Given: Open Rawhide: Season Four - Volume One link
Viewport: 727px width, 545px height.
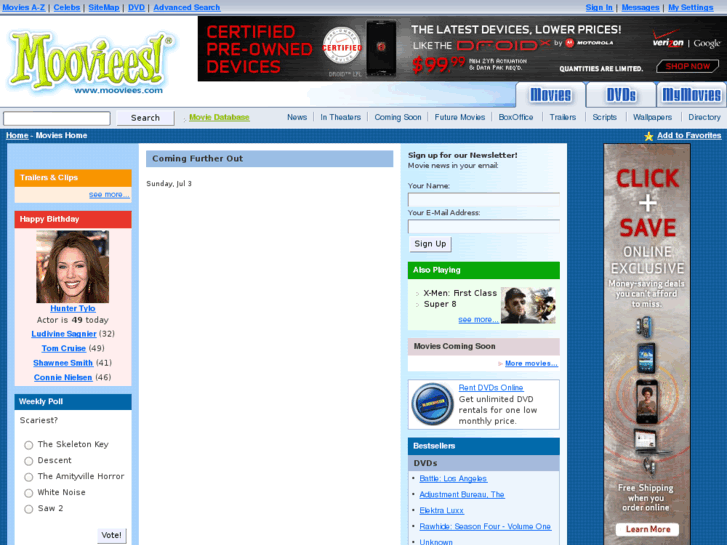Looking at the screenshot, I should click(x=485, y=526).
